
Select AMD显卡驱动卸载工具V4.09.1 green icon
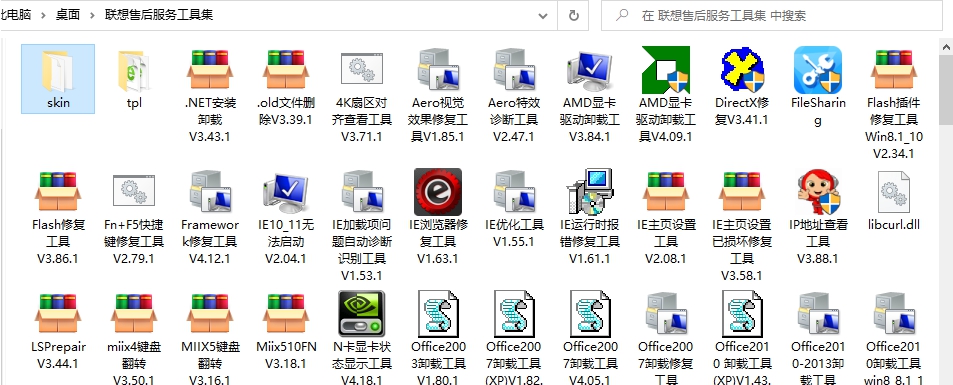(x=666, y=71)
